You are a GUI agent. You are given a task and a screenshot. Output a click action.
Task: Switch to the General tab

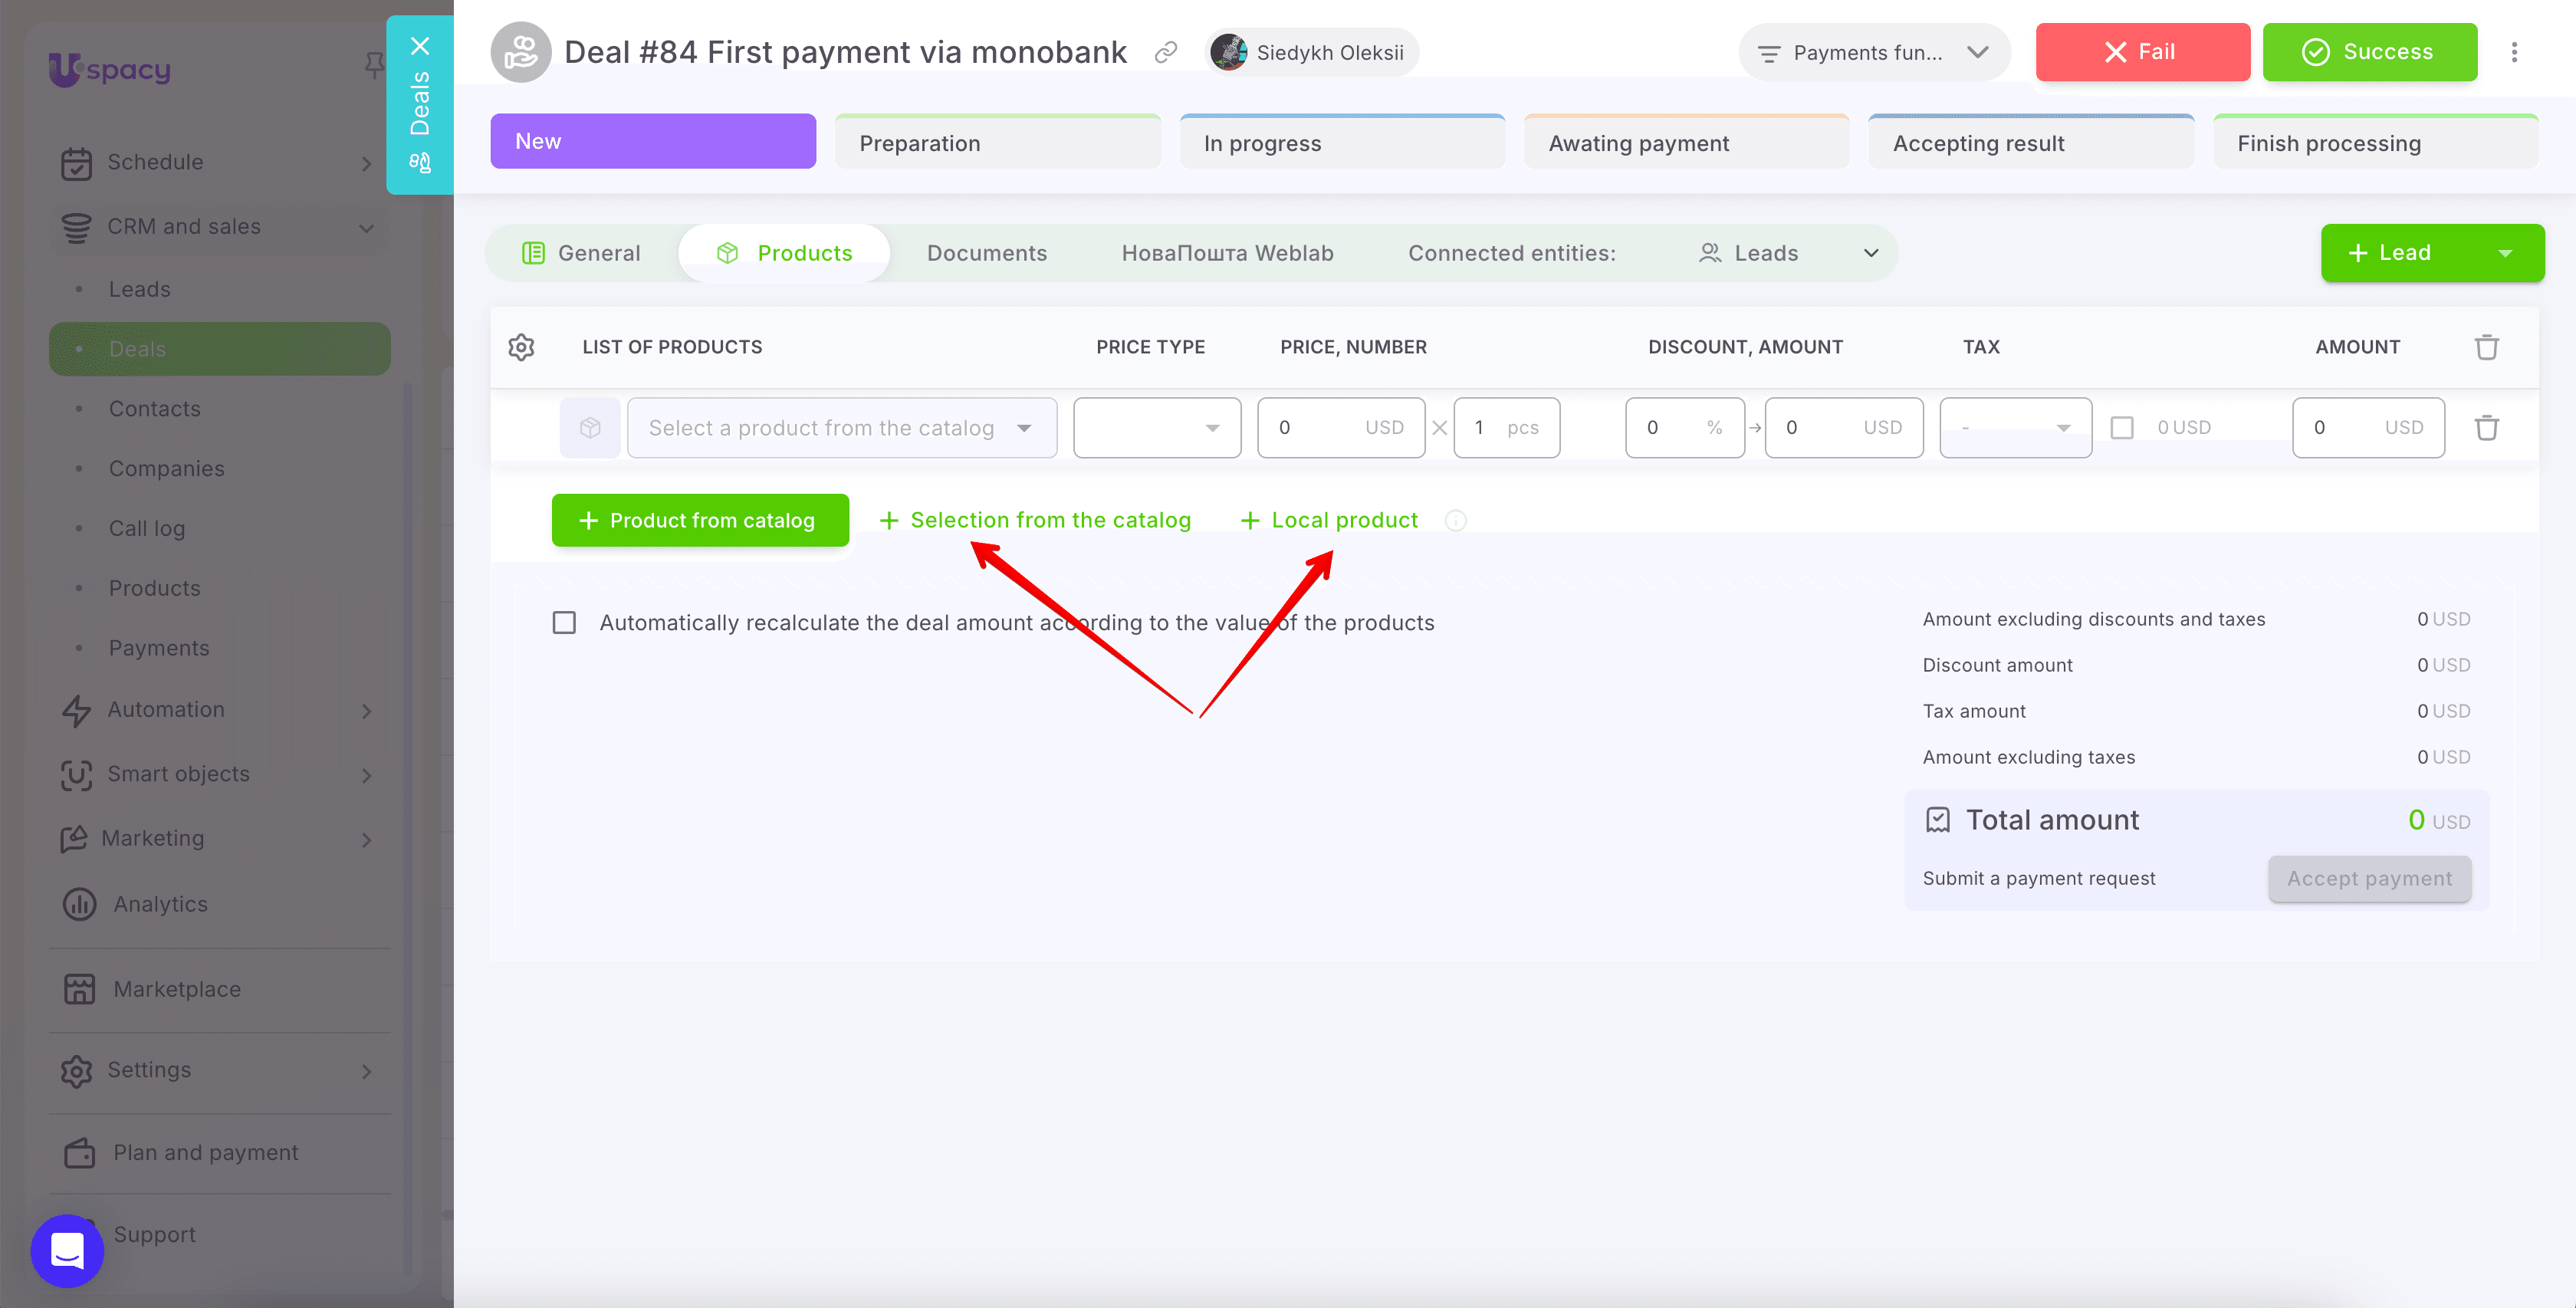581,253
